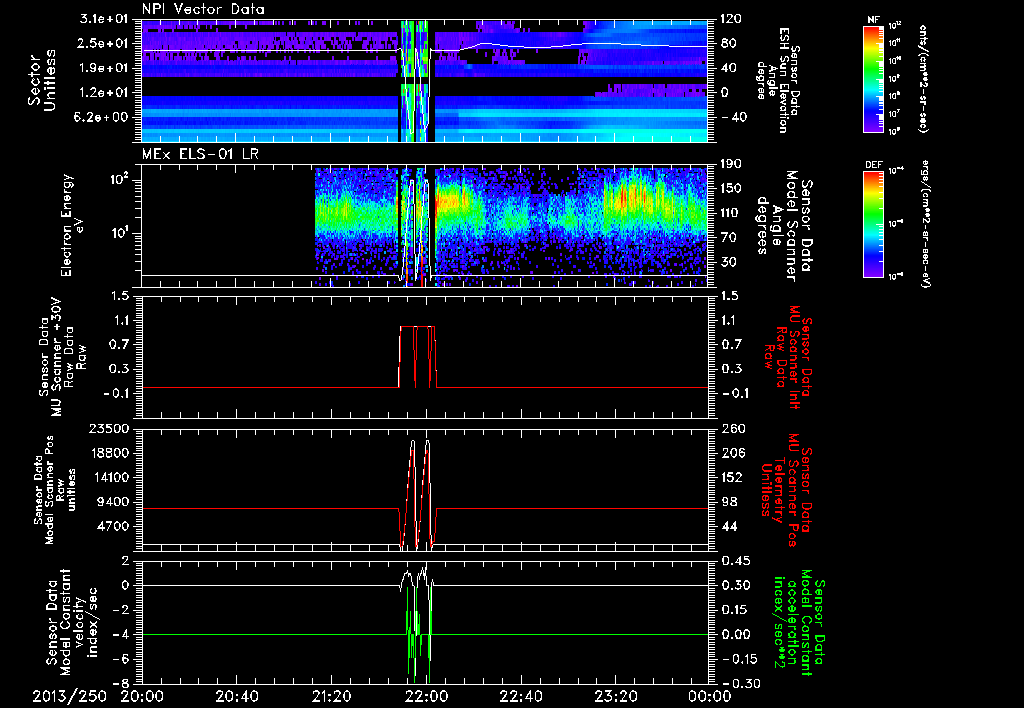Select the 'NPI Vector Data' panel title
This screenshot has height=708, width=1024.
point(203,9)
